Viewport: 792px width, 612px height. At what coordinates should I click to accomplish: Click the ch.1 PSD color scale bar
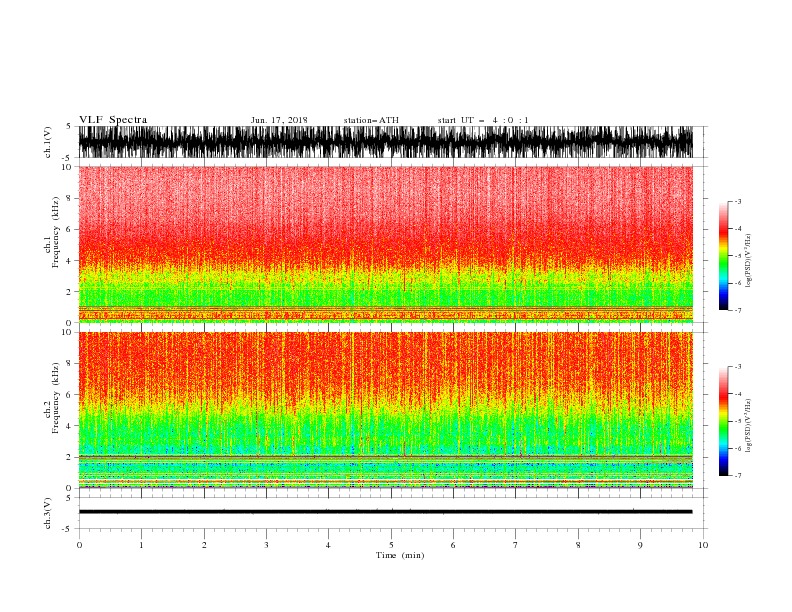723,256
